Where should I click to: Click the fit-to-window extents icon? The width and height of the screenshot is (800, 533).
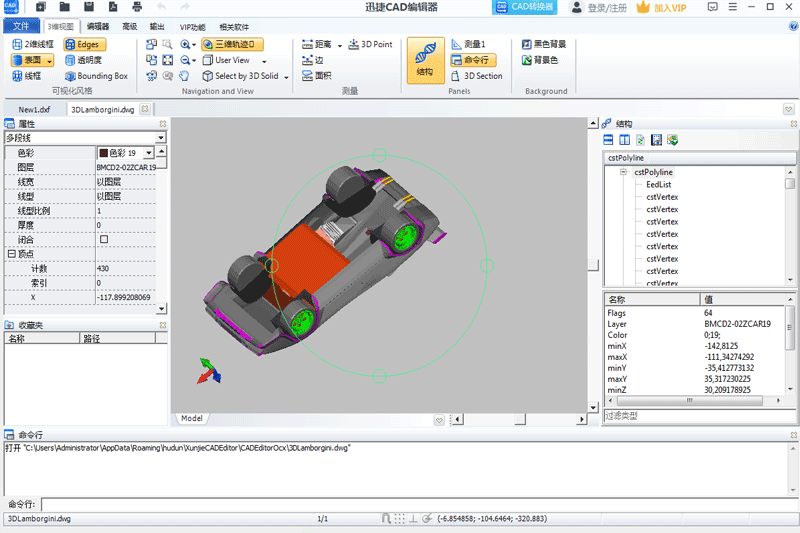pyautogui.click(x=167, y=60)
